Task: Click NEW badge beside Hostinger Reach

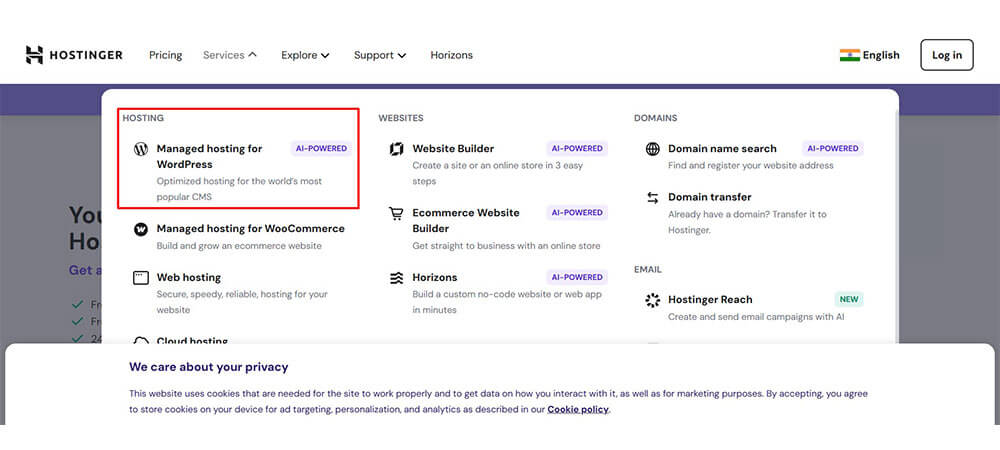Action: pos(849,300)
